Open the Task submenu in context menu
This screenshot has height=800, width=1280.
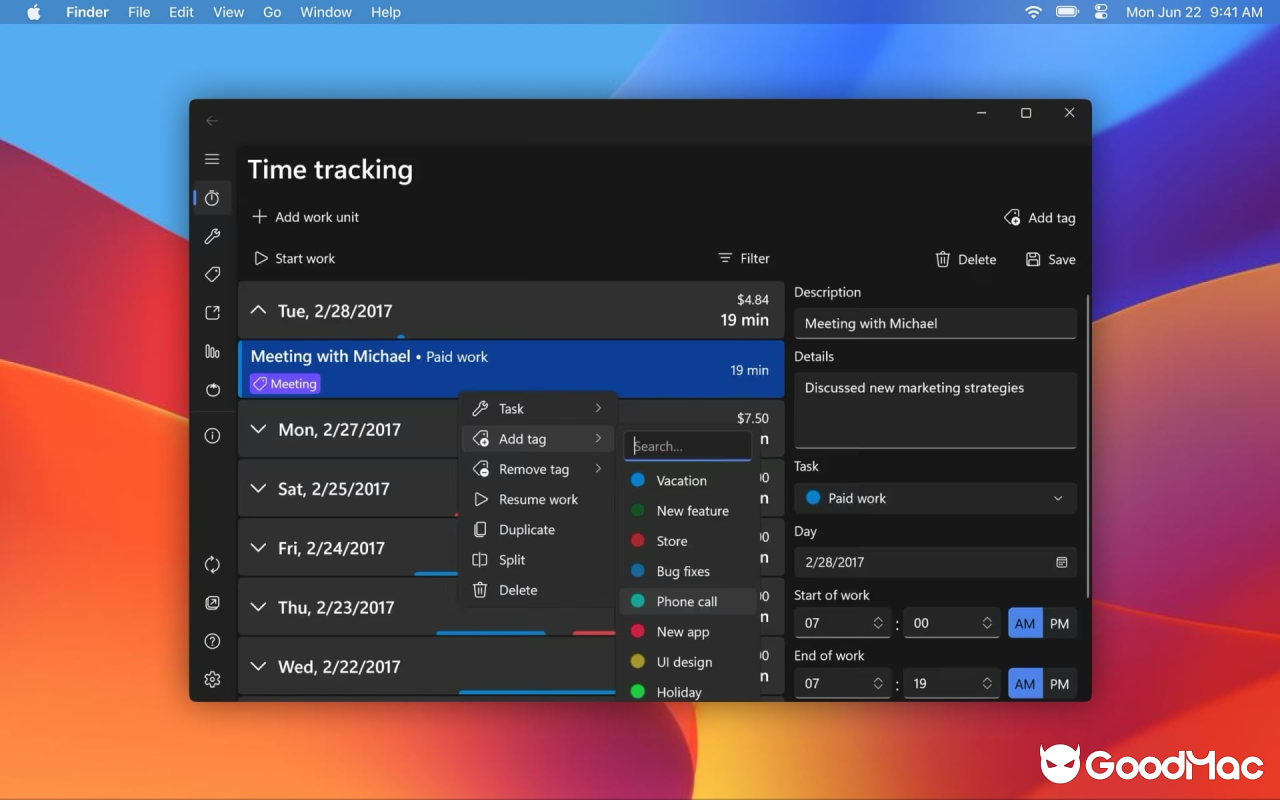pyautogui.click(x=538, y=408)
